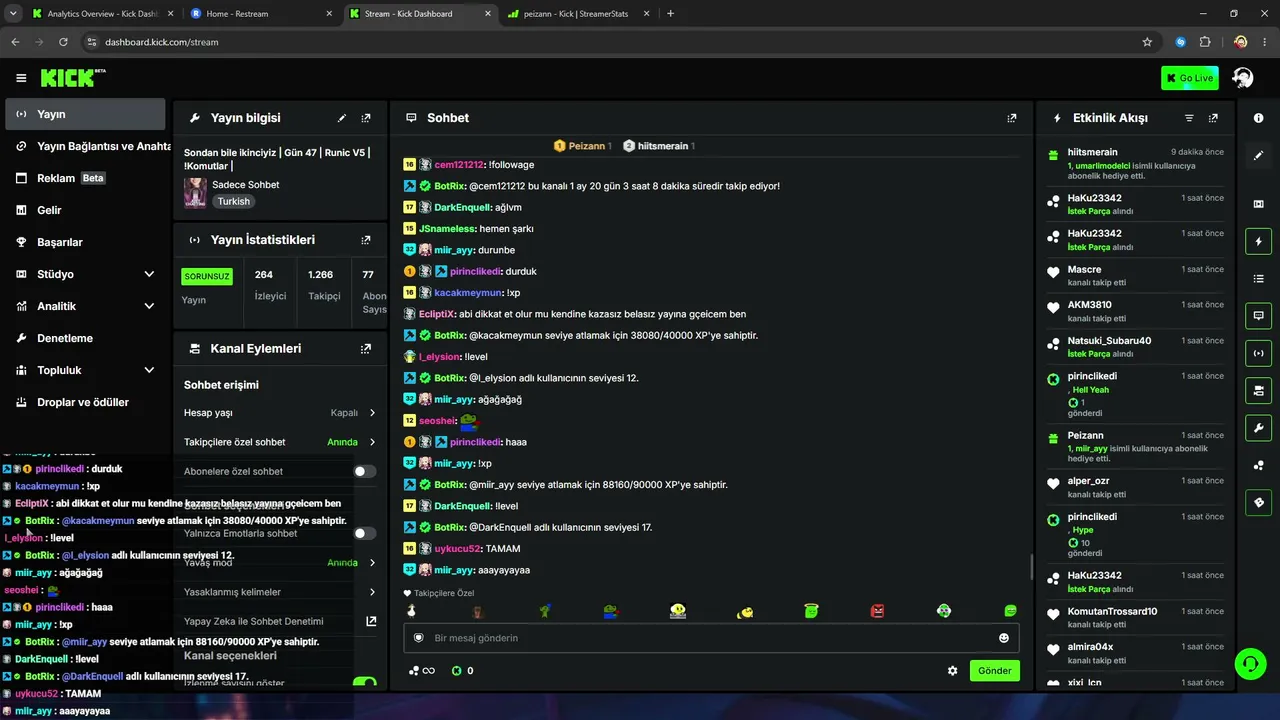Click the chat scrollbar thumb

point(1031,566)
